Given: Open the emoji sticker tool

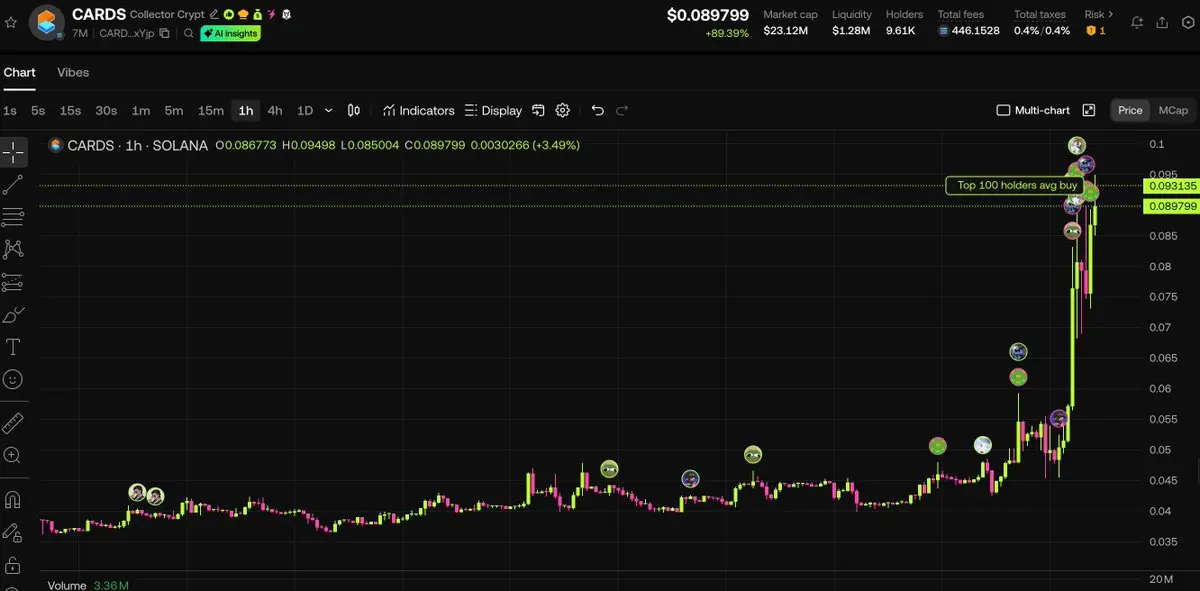Looking at the screenshot, I should (13, 379).
